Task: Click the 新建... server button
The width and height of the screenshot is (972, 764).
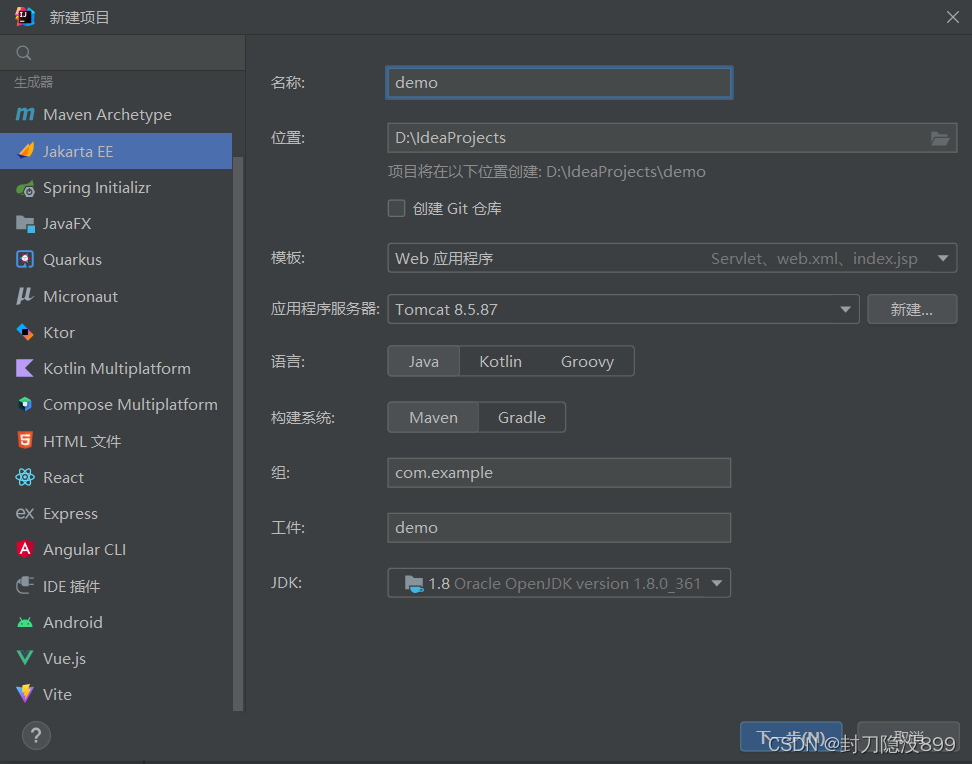Action: [x=912, y=309]
